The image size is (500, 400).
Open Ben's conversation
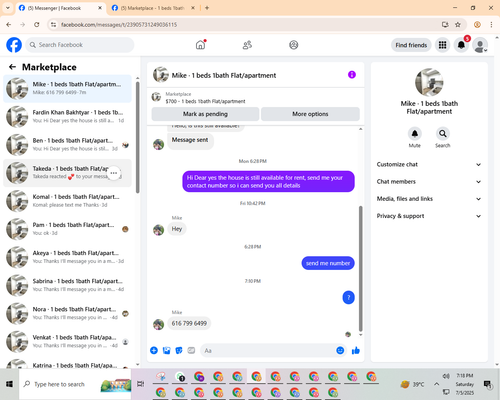tap(67, 145)
